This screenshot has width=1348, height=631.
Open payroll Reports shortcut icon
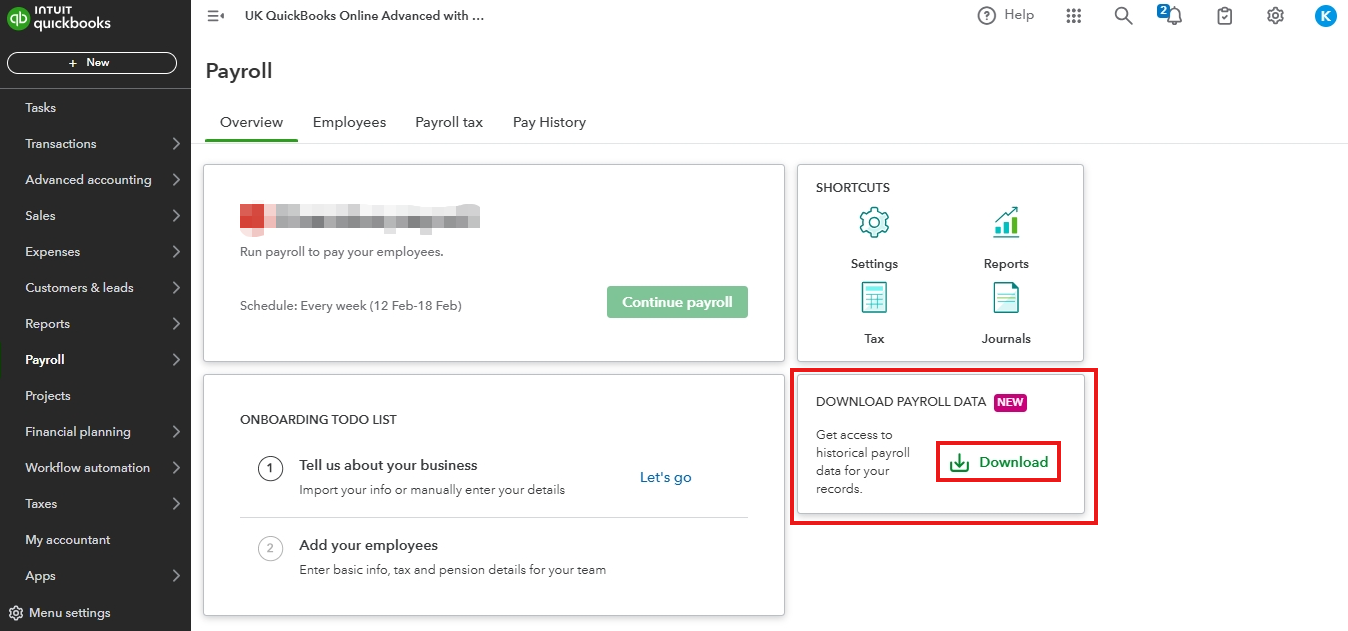[1006, 222]
